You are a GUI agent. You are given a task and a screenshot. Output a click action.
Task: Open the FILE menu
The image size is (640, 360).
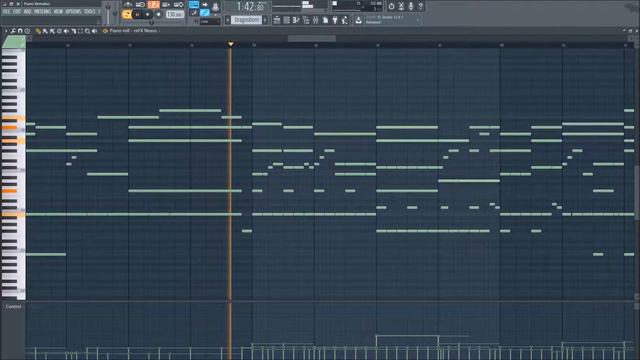pyautogui.click(x=7, y=12)
